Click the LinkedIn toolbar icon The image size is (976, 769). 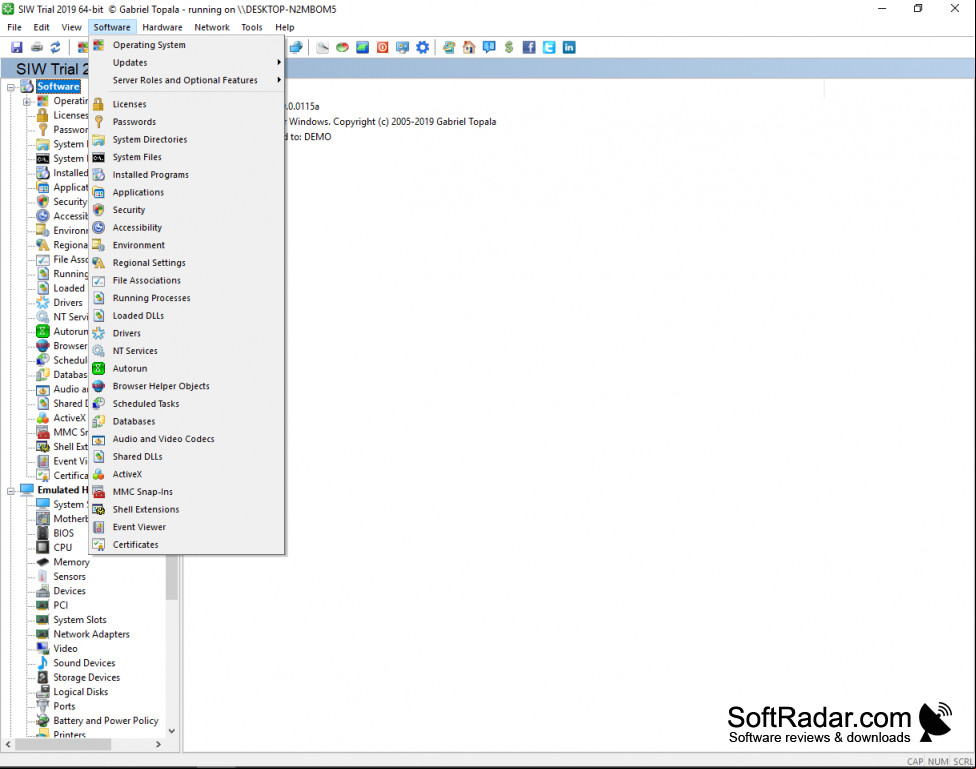click(x=569, y=47)
